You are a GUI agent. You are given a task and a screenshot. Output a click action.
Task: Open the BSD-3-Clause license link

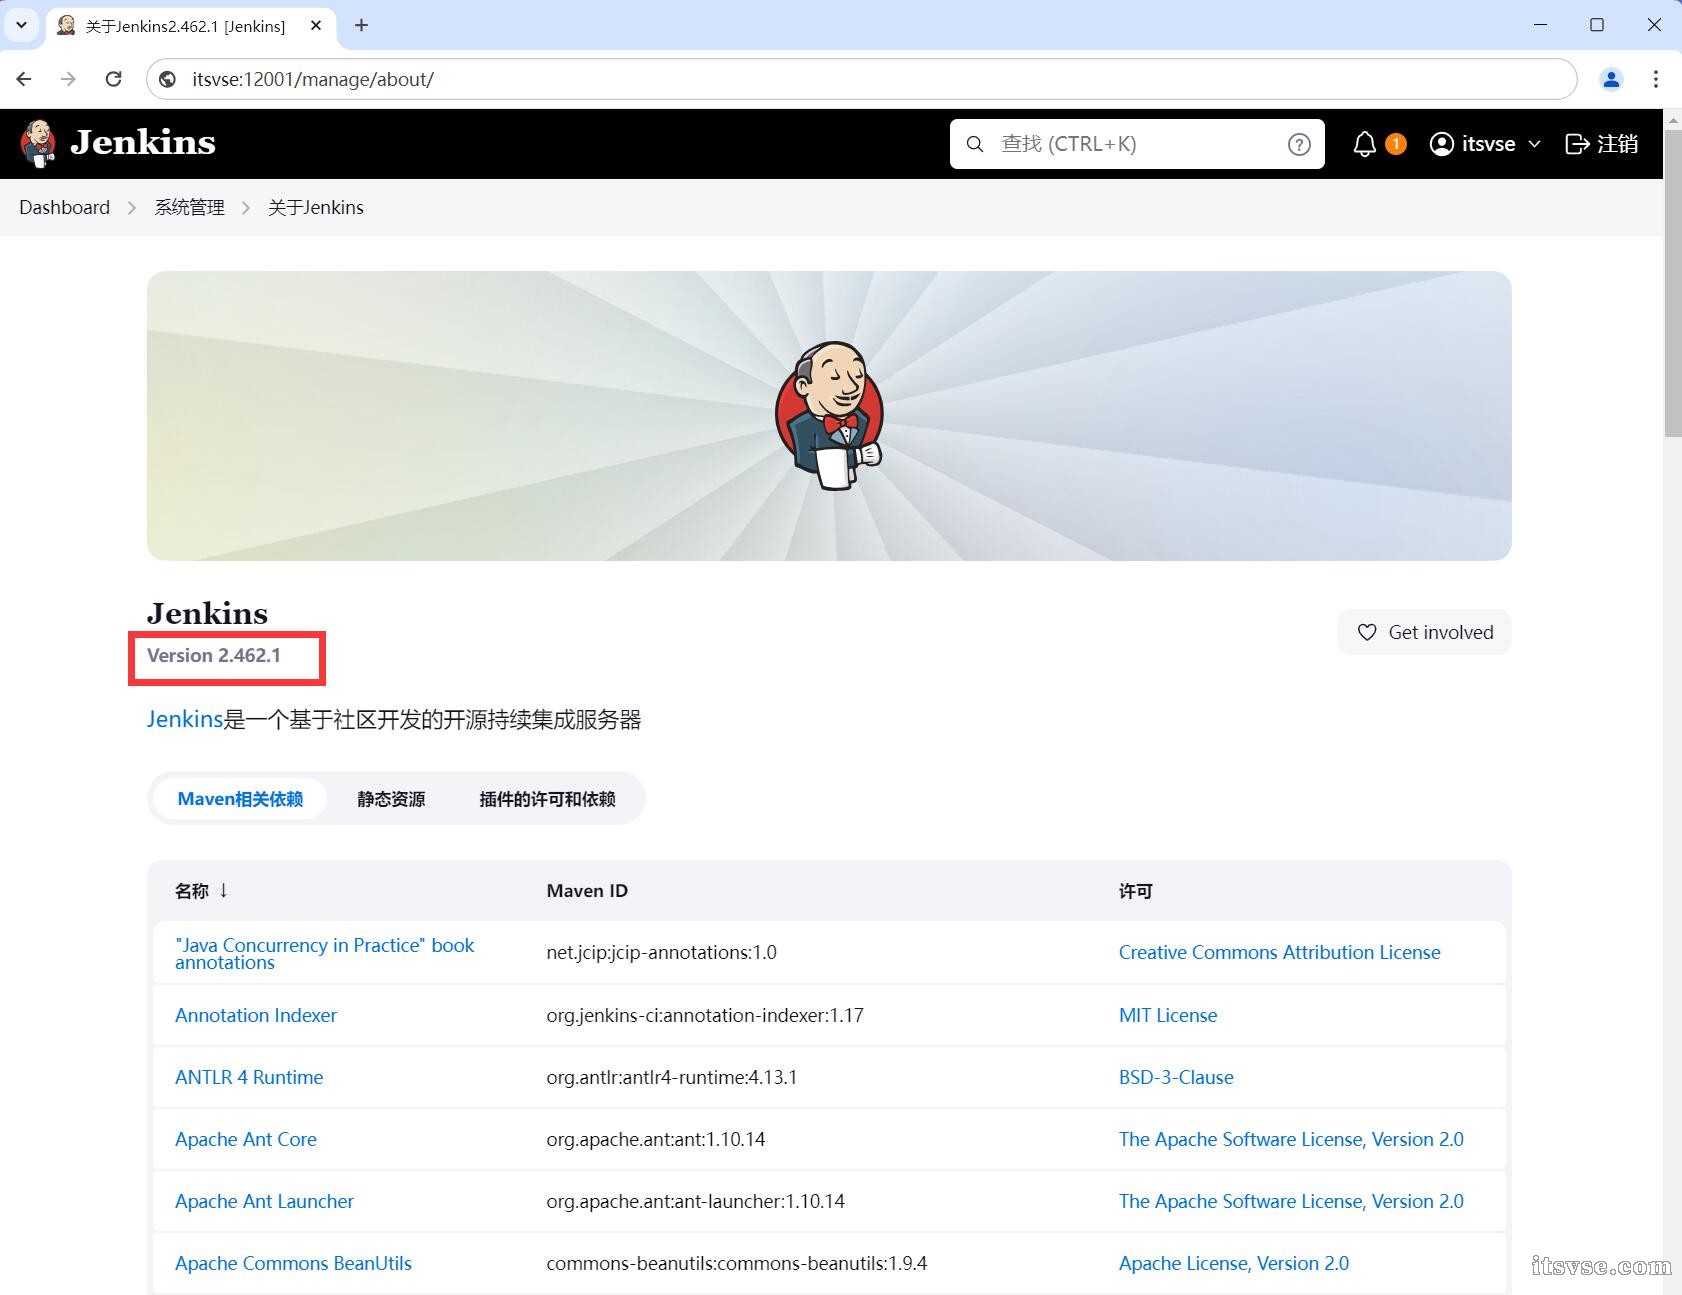1176,1077
